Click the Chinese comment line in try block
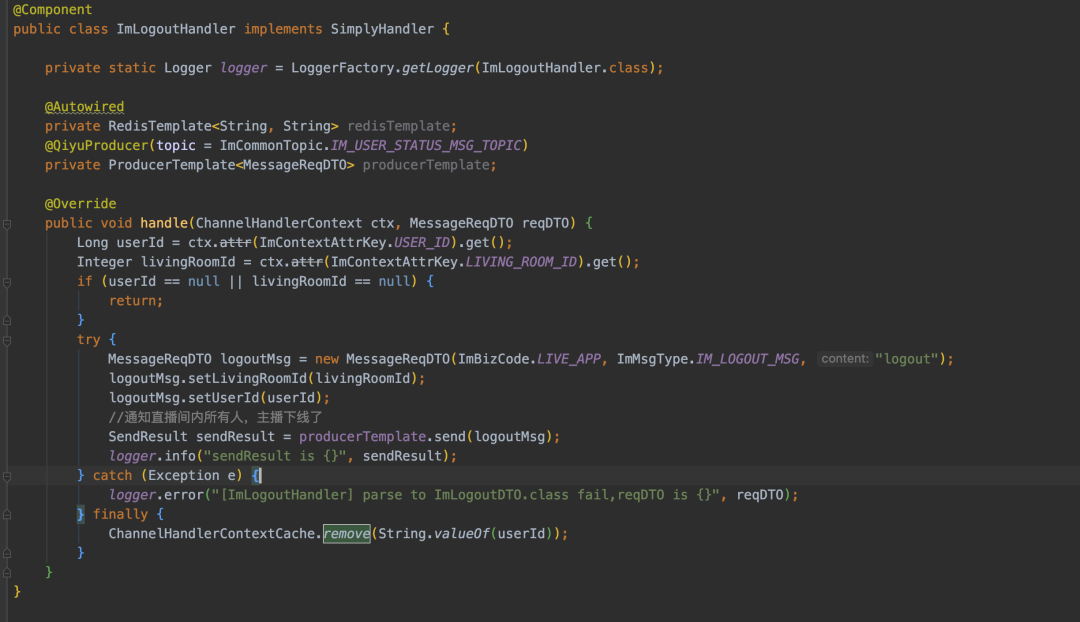The height and width of the screenshot is (622, 1080). [x=215, y=417]
